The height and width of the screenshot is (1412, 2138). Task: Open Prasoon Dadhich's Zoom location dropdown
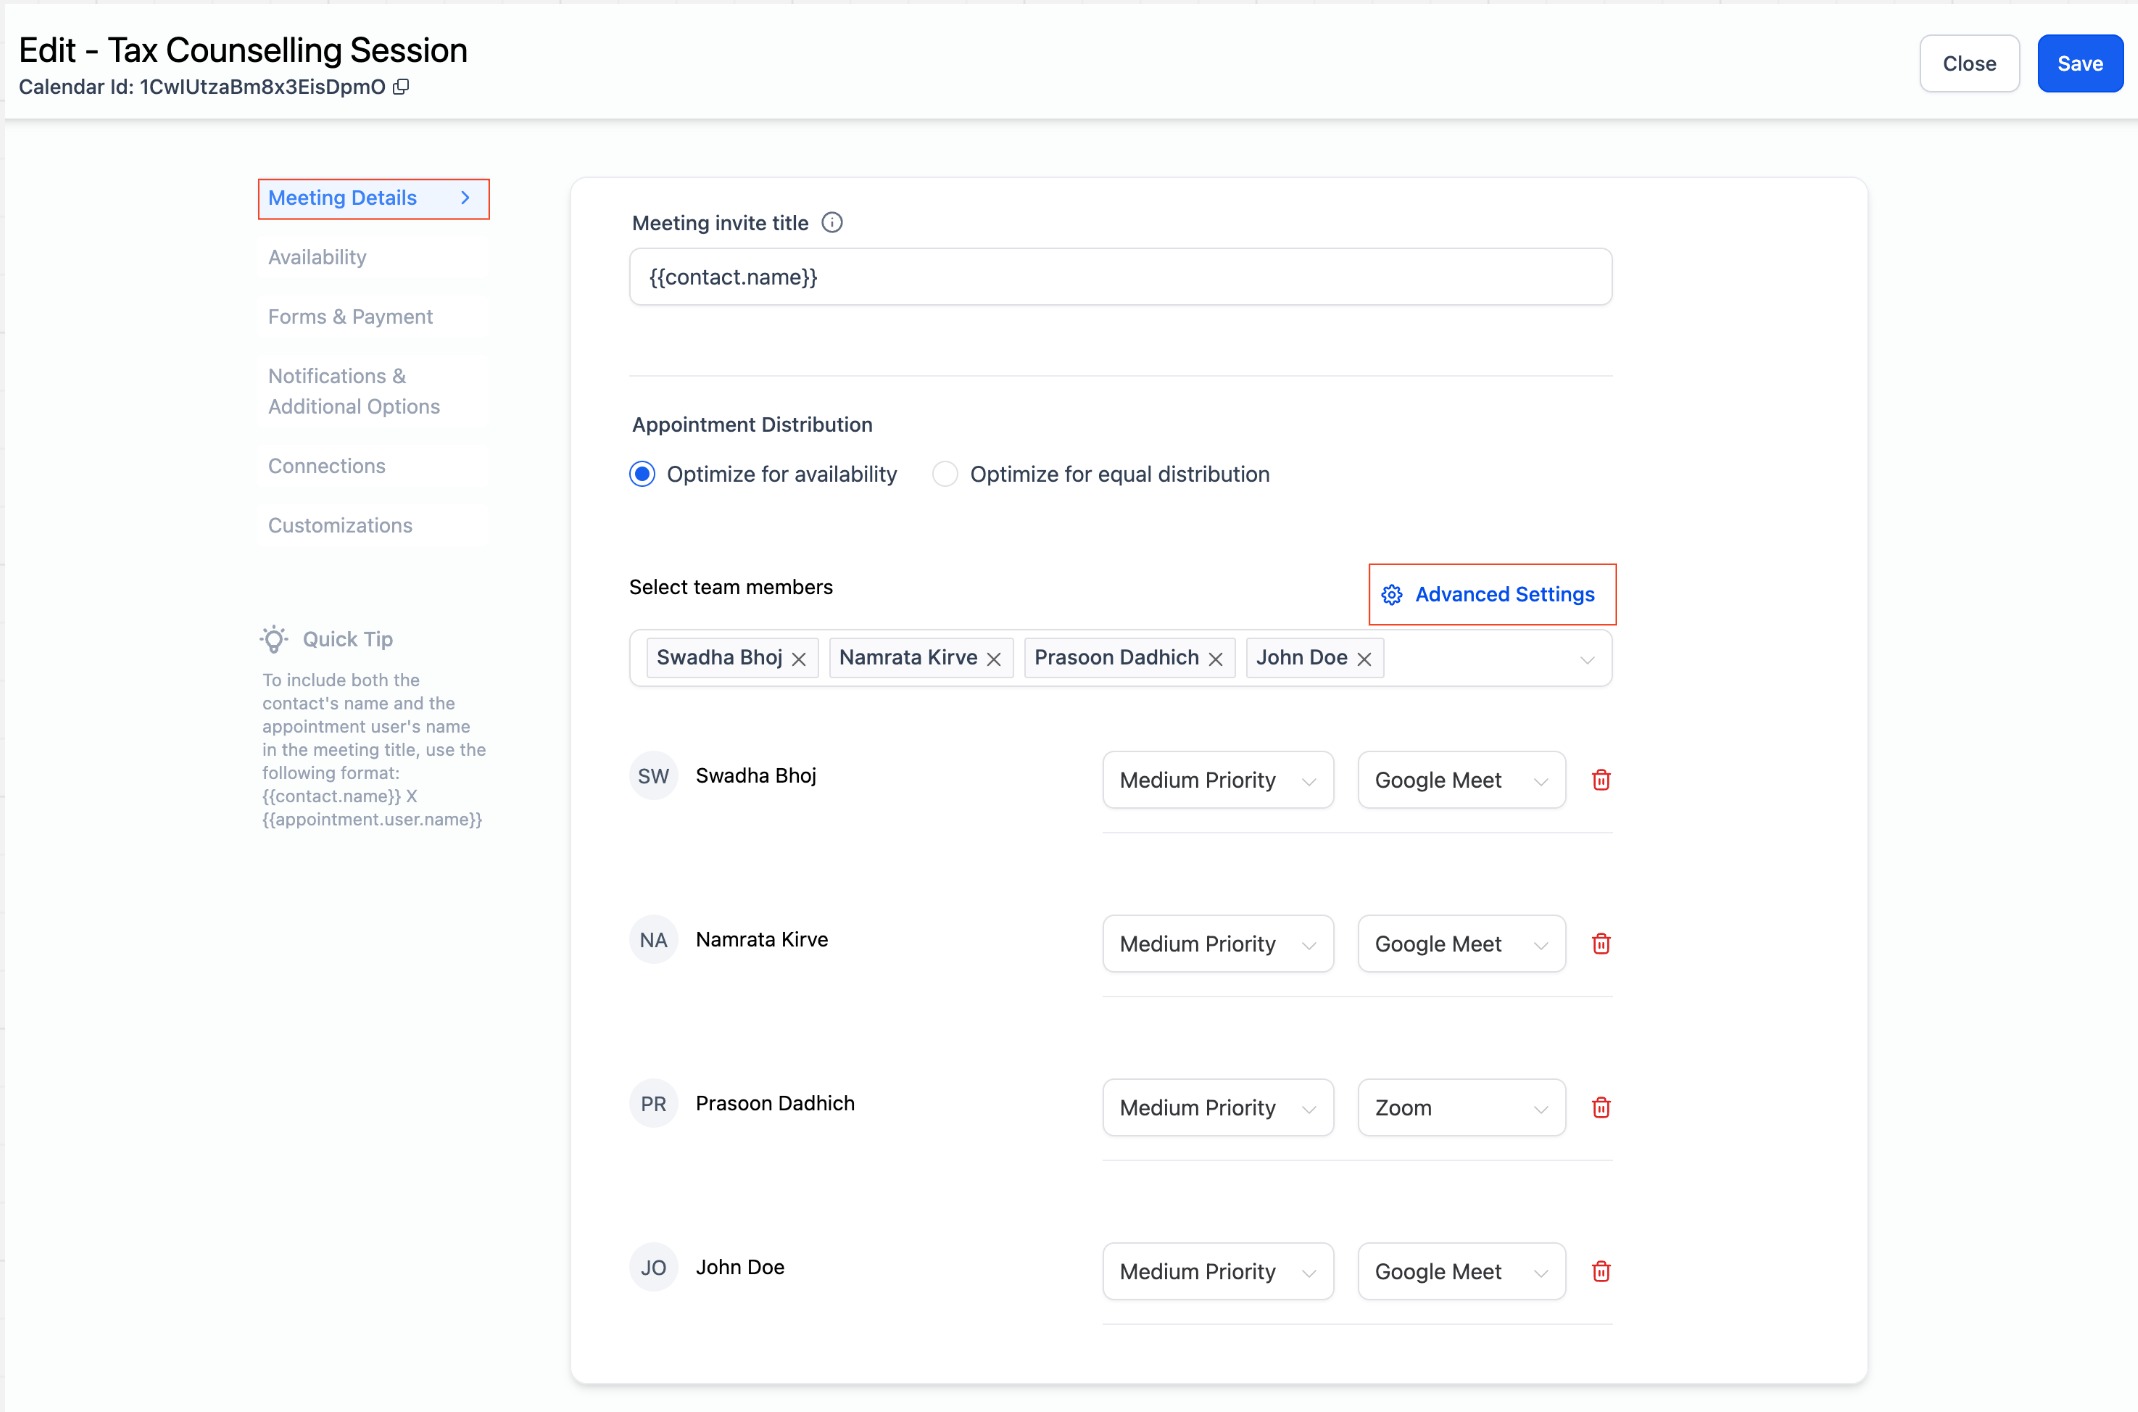coord(1460,1108)
